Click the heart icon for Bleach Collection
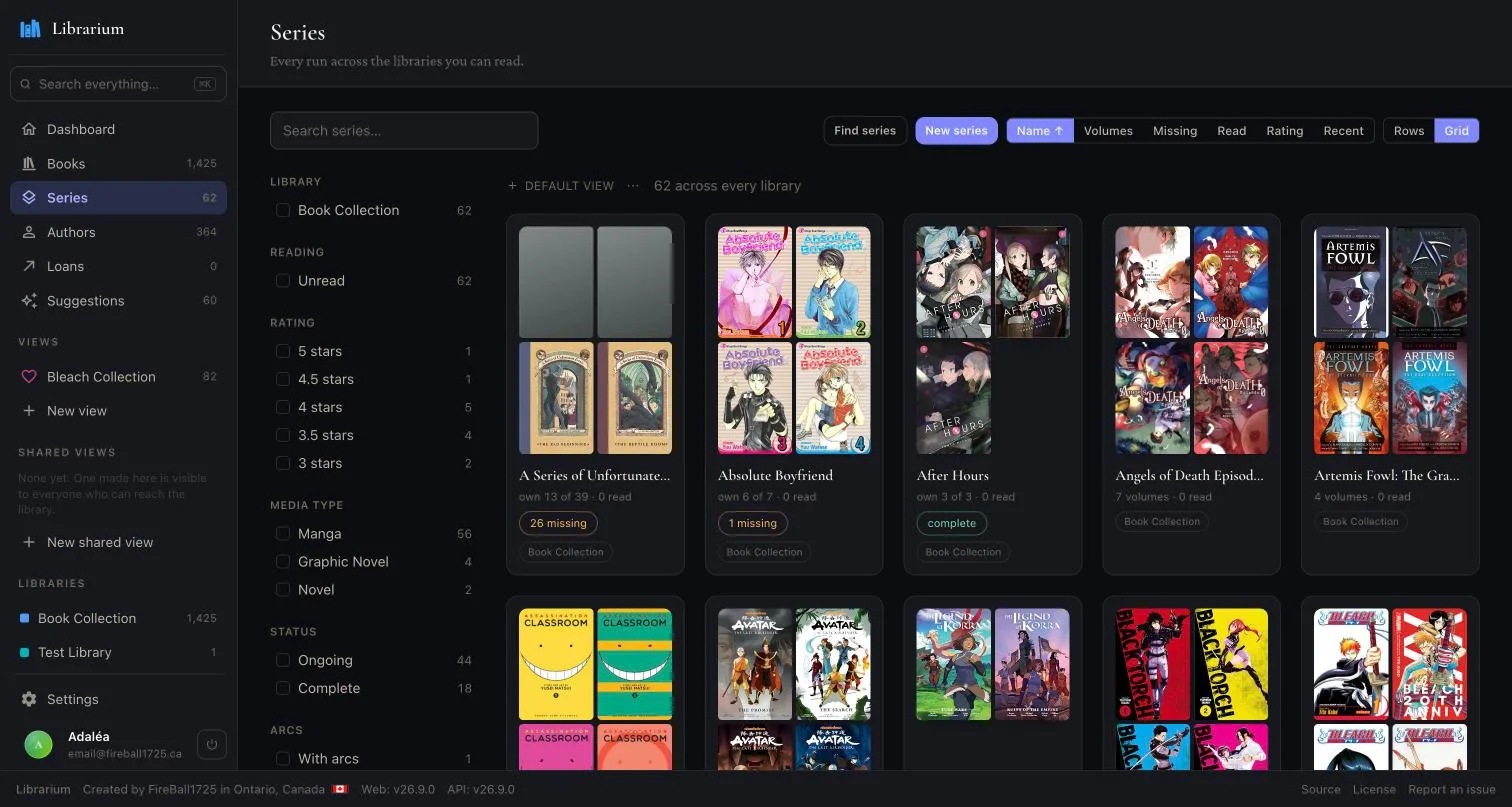Screen dimensions: 1512x807 tap(28, 377)
